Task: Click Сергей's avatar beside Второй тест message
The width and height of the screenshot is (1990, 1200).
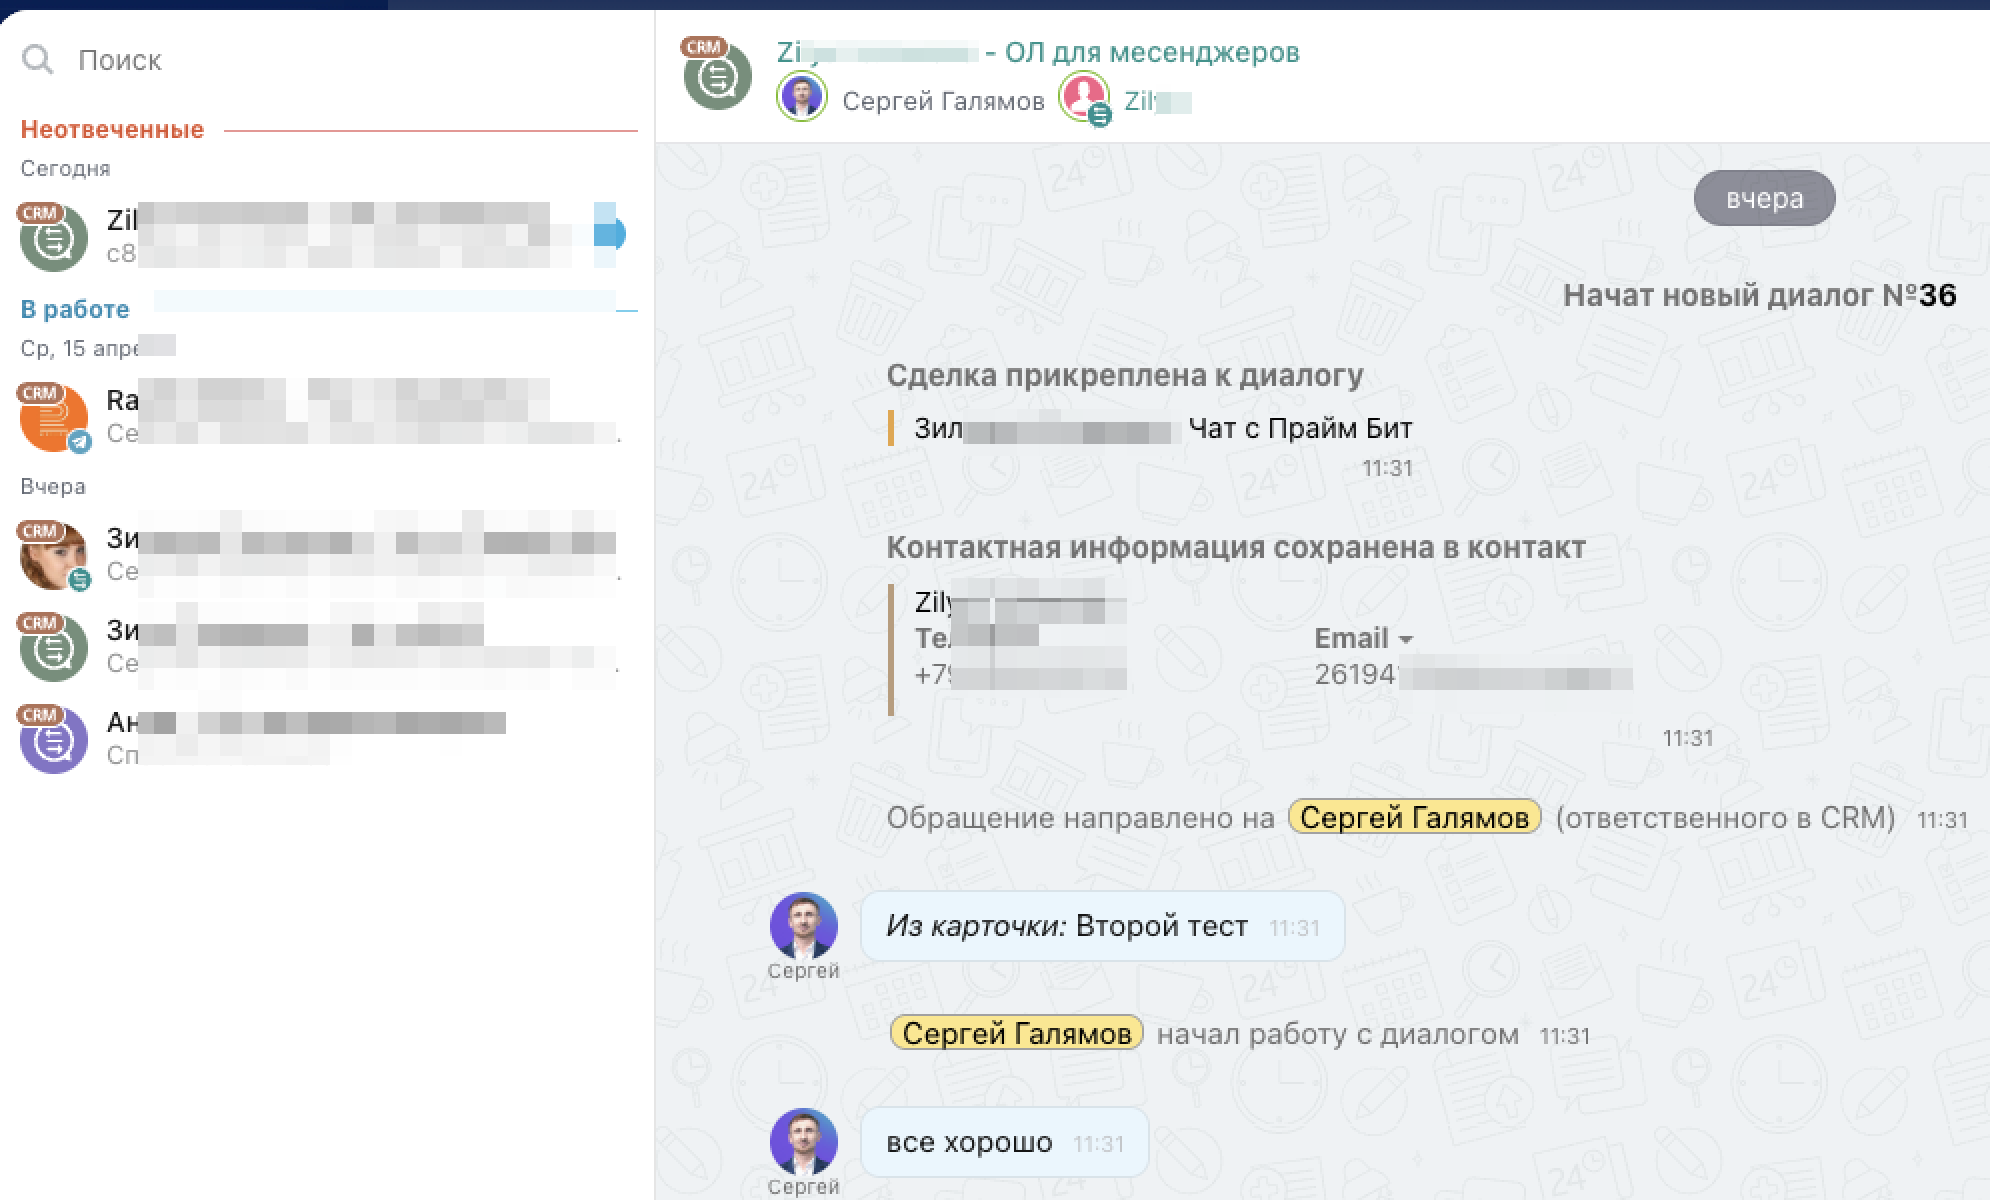Action: click(x=803, y=926)
